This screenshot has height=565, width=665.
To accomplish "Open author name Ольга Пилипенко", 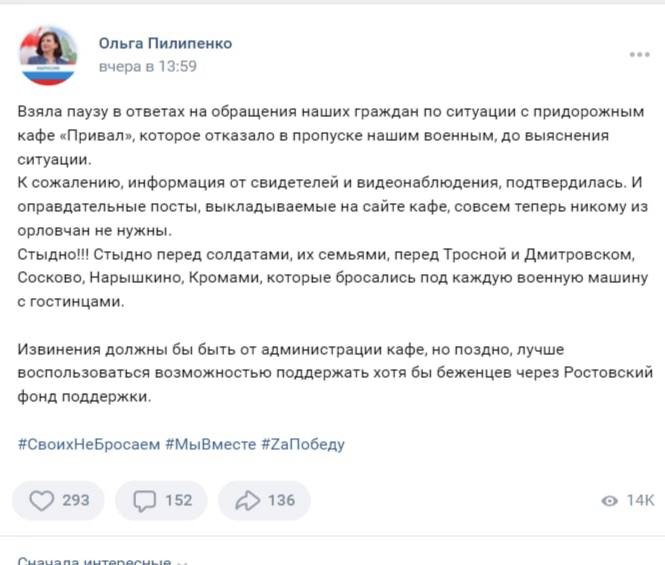I will coord(165,43).
